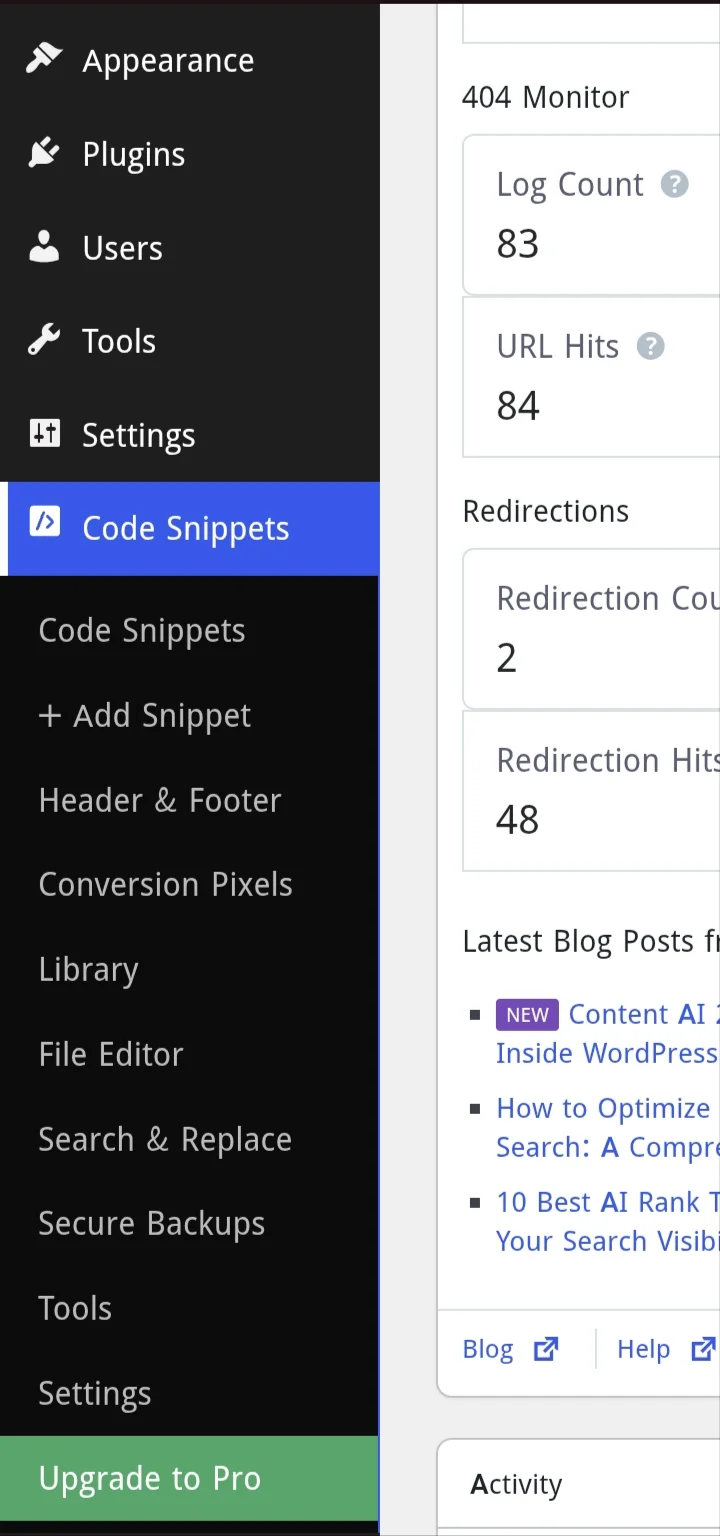Click the URL Hits value 84
Viewport: 720px width, 1536px height.
(518, 406)
